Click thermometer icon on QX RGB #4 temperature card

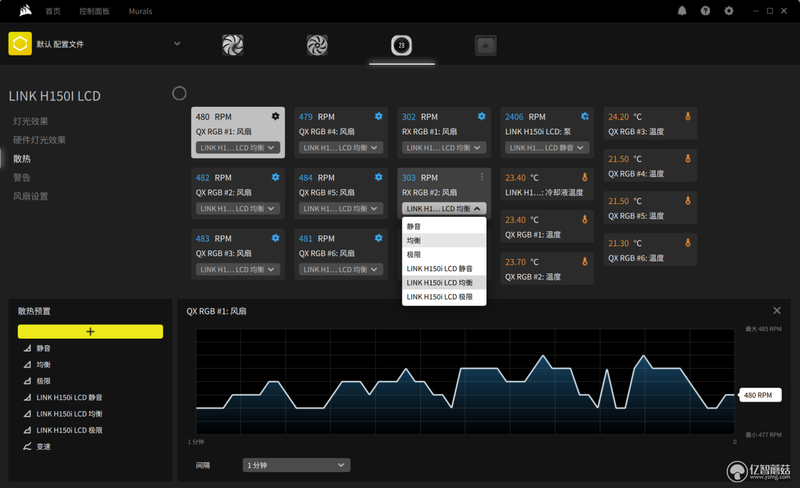(x=688, y=159)
